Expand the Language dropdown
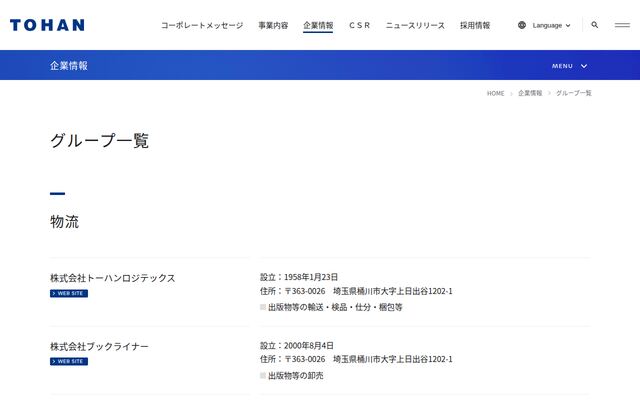The image size is (640, 400). click(551, 25)
